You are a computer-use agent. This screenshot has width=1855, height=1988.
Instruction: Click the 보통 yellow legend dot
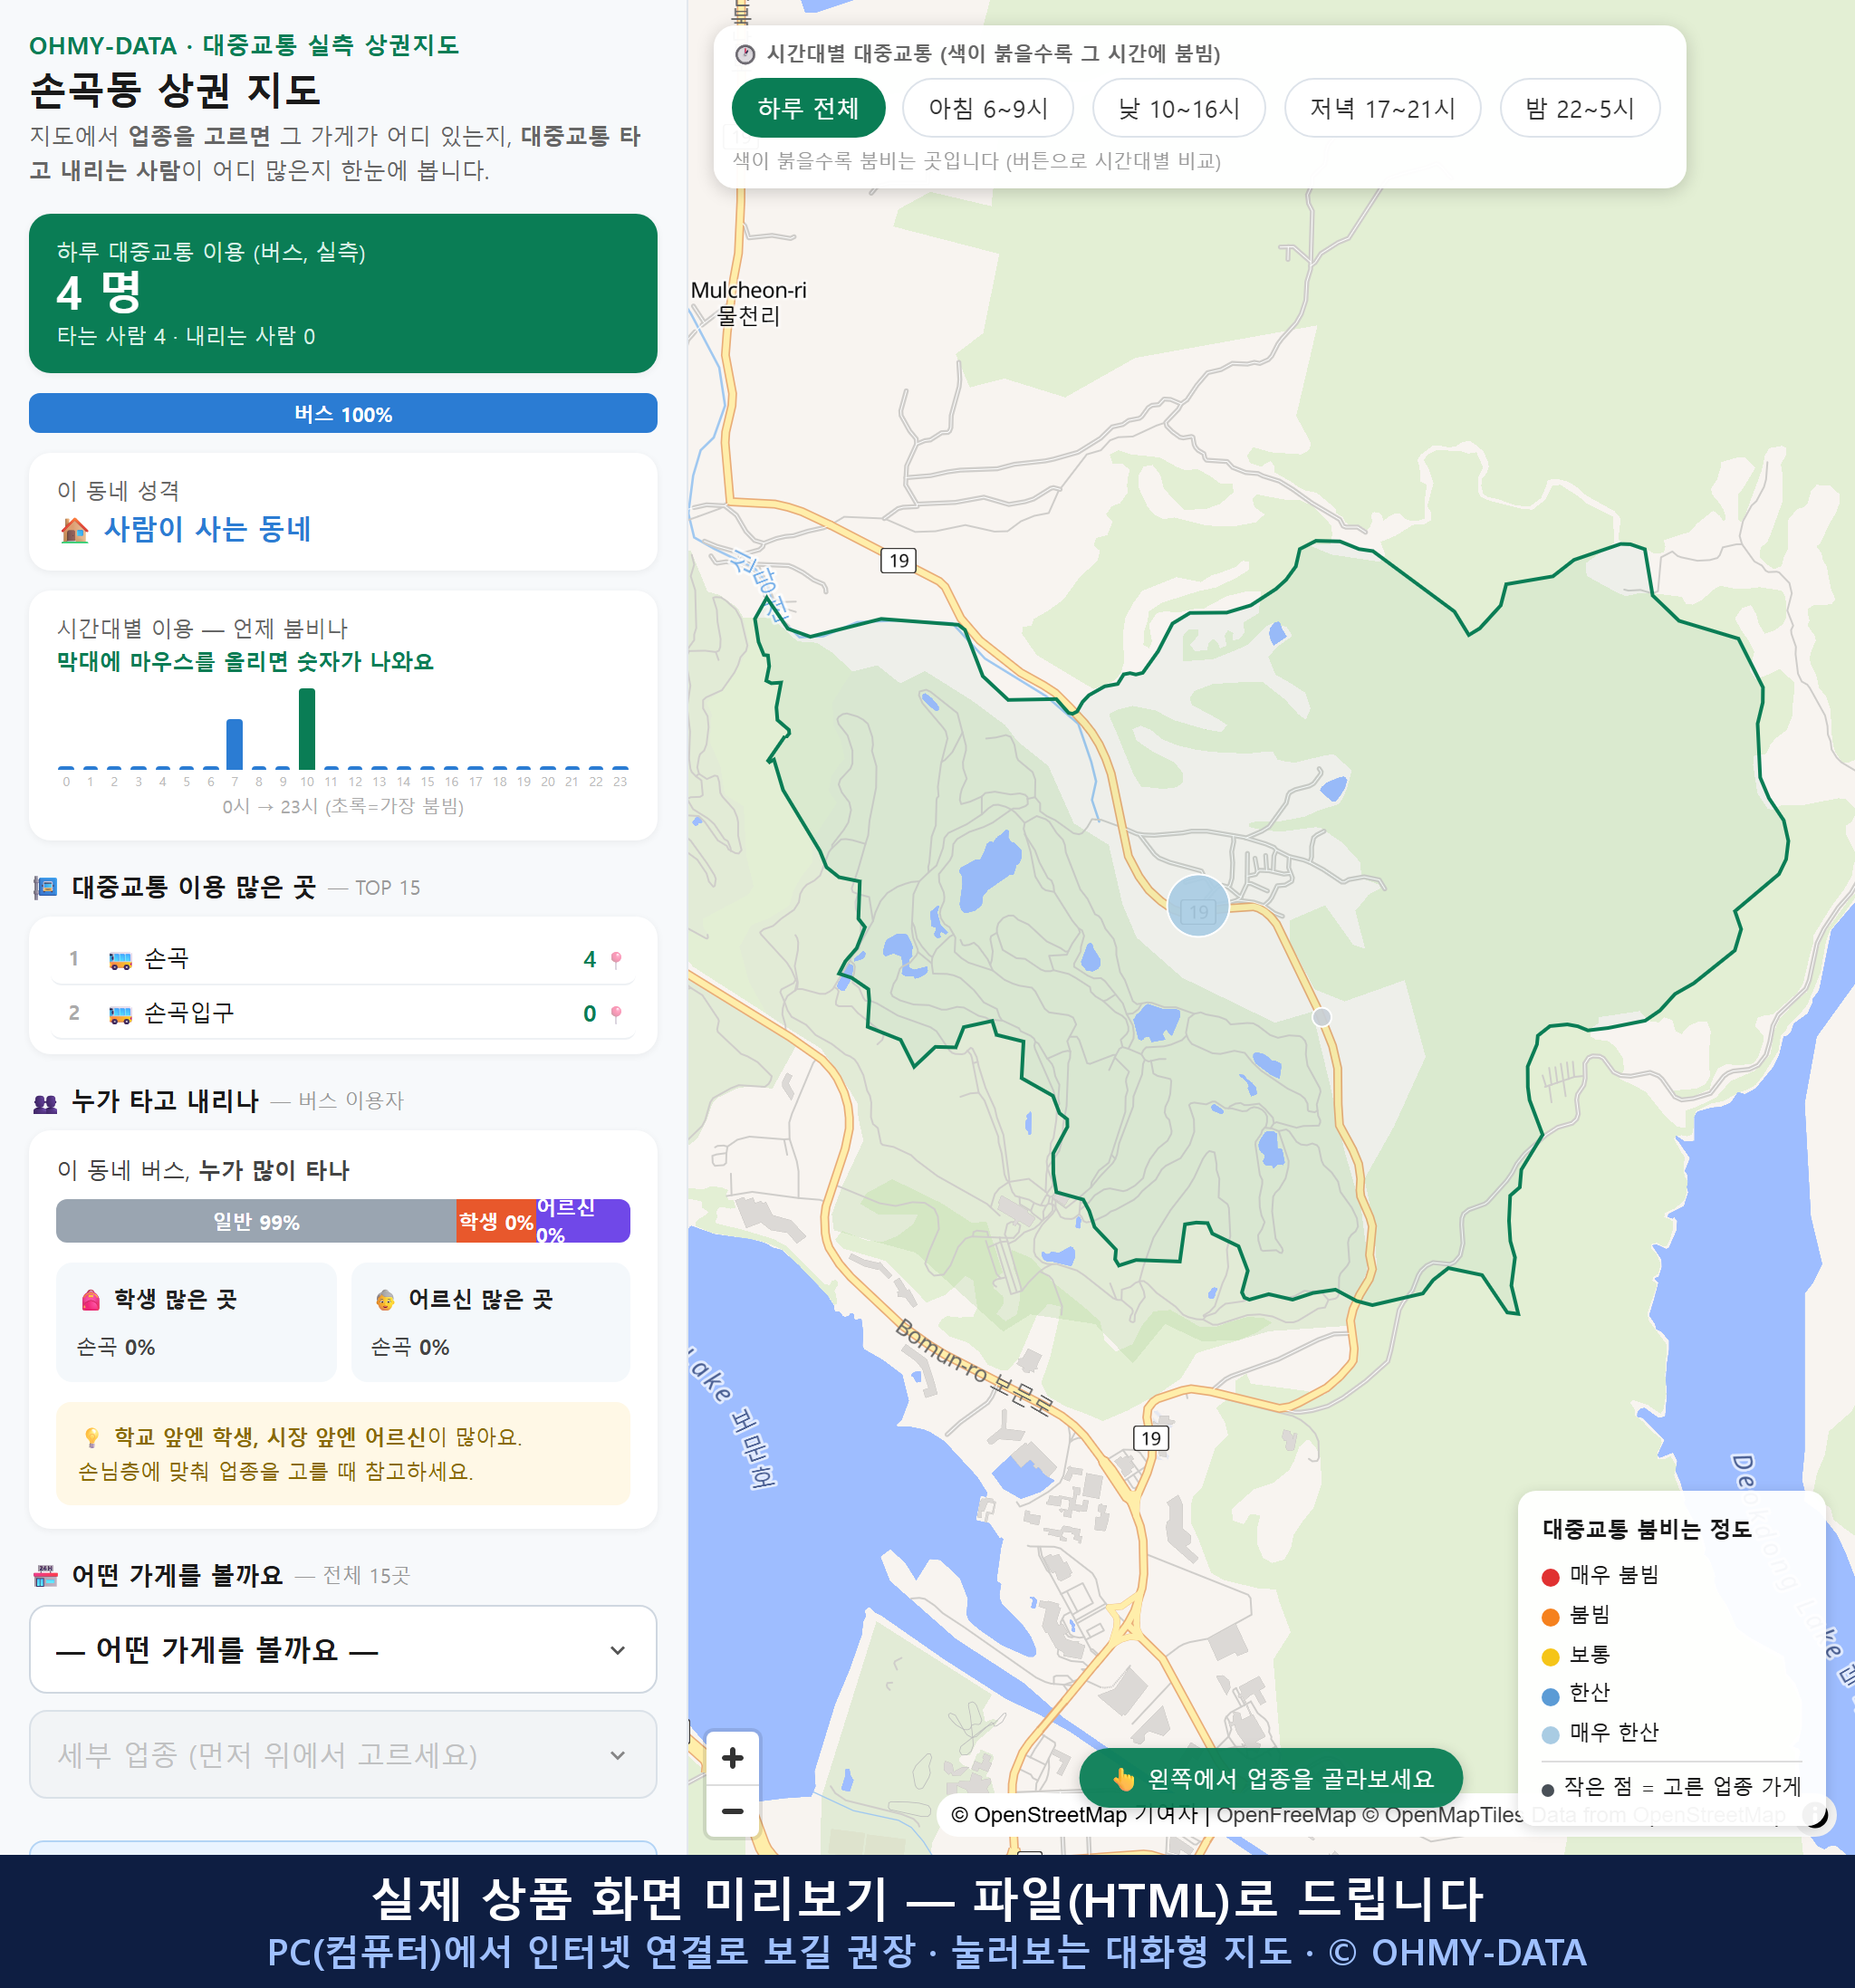[x=1550, y=1657]
